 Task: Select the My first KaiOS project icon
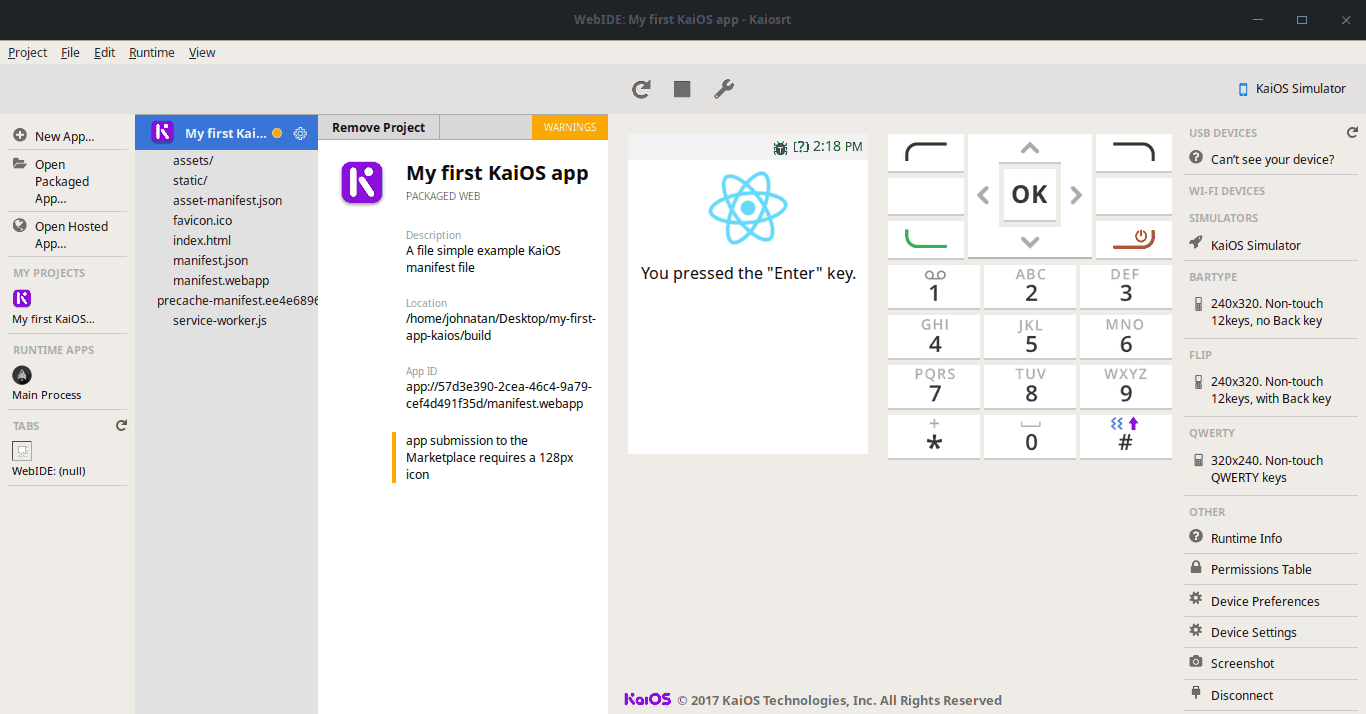pyautogui.click(x=22, y=298)
